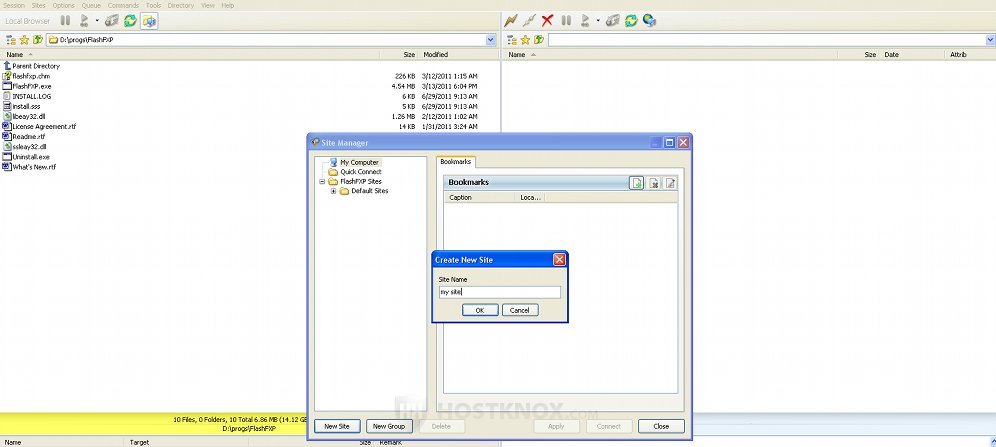Viewport: 996px width, 447px height.
Task: Open the Tools menu
Action: tap(154, 5)
